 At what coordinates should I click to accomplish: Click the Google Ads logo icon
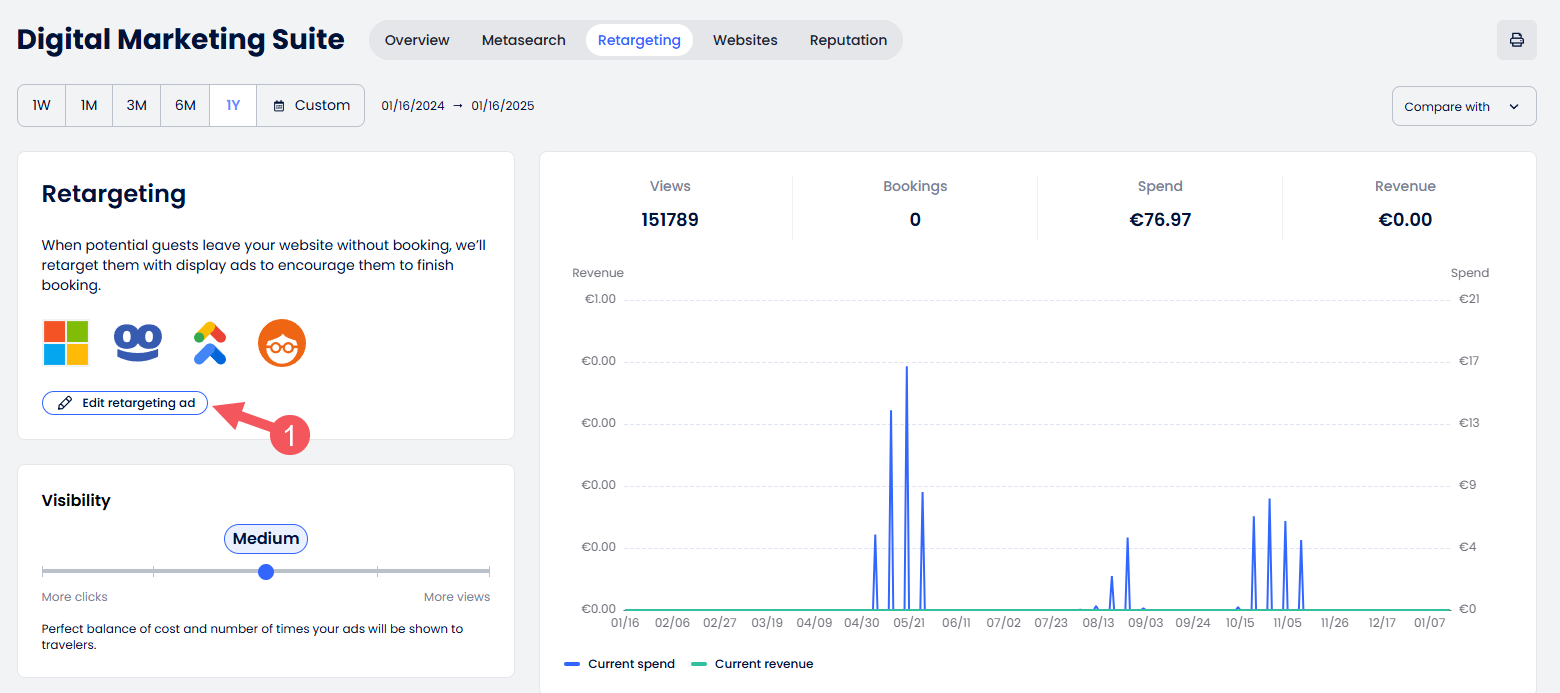tap(210, 343)
